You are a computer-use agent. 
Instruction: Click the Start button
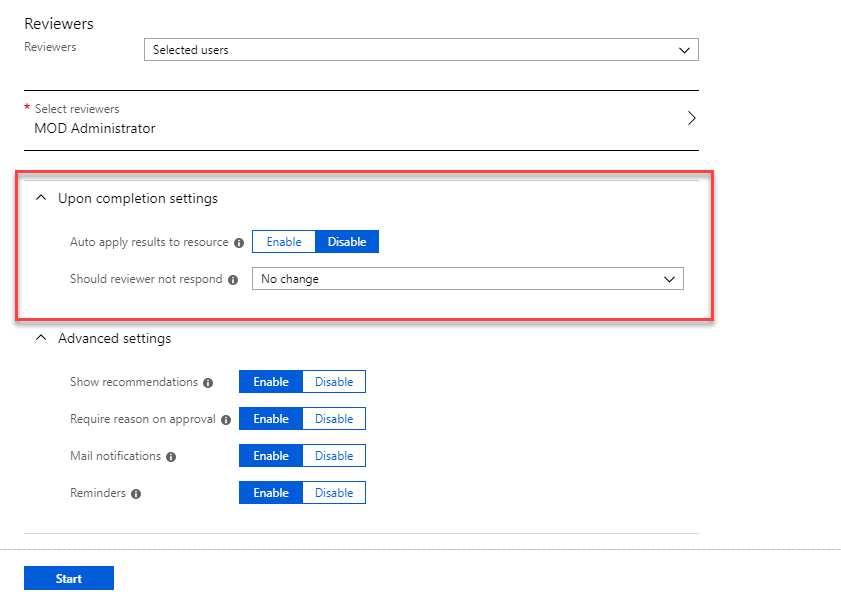69,578
